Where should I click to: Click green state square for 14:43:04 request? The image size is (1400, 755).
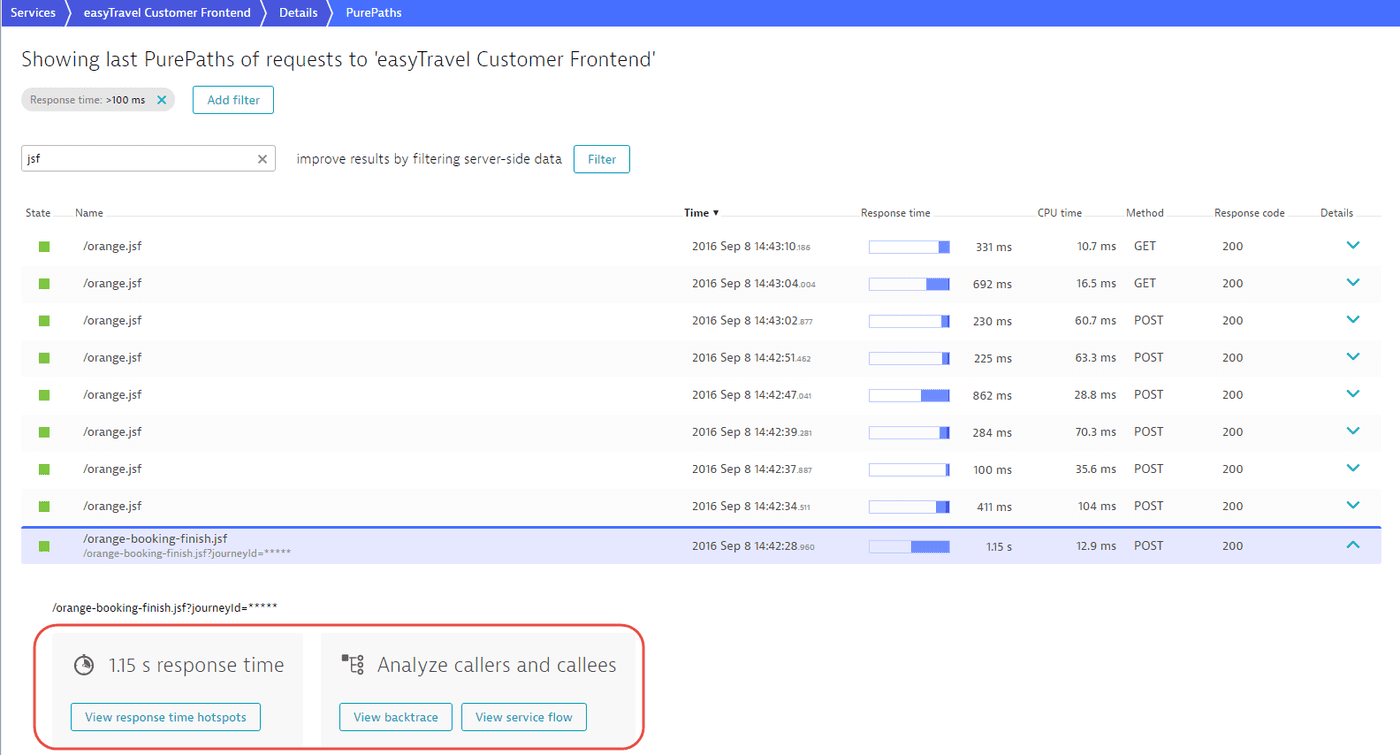coord(44,284)
